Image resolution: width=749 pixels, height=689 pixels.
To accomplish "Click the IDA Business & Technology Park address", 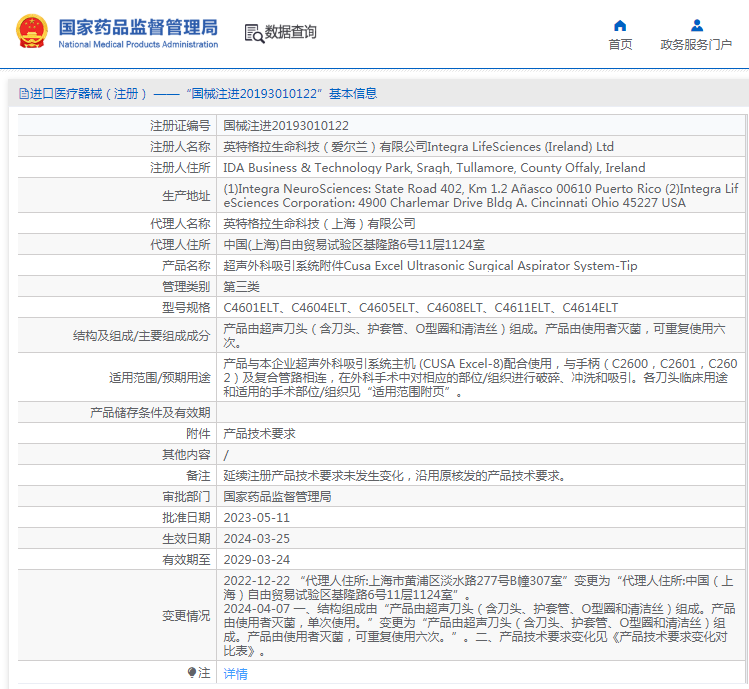I will click(434, 168).
